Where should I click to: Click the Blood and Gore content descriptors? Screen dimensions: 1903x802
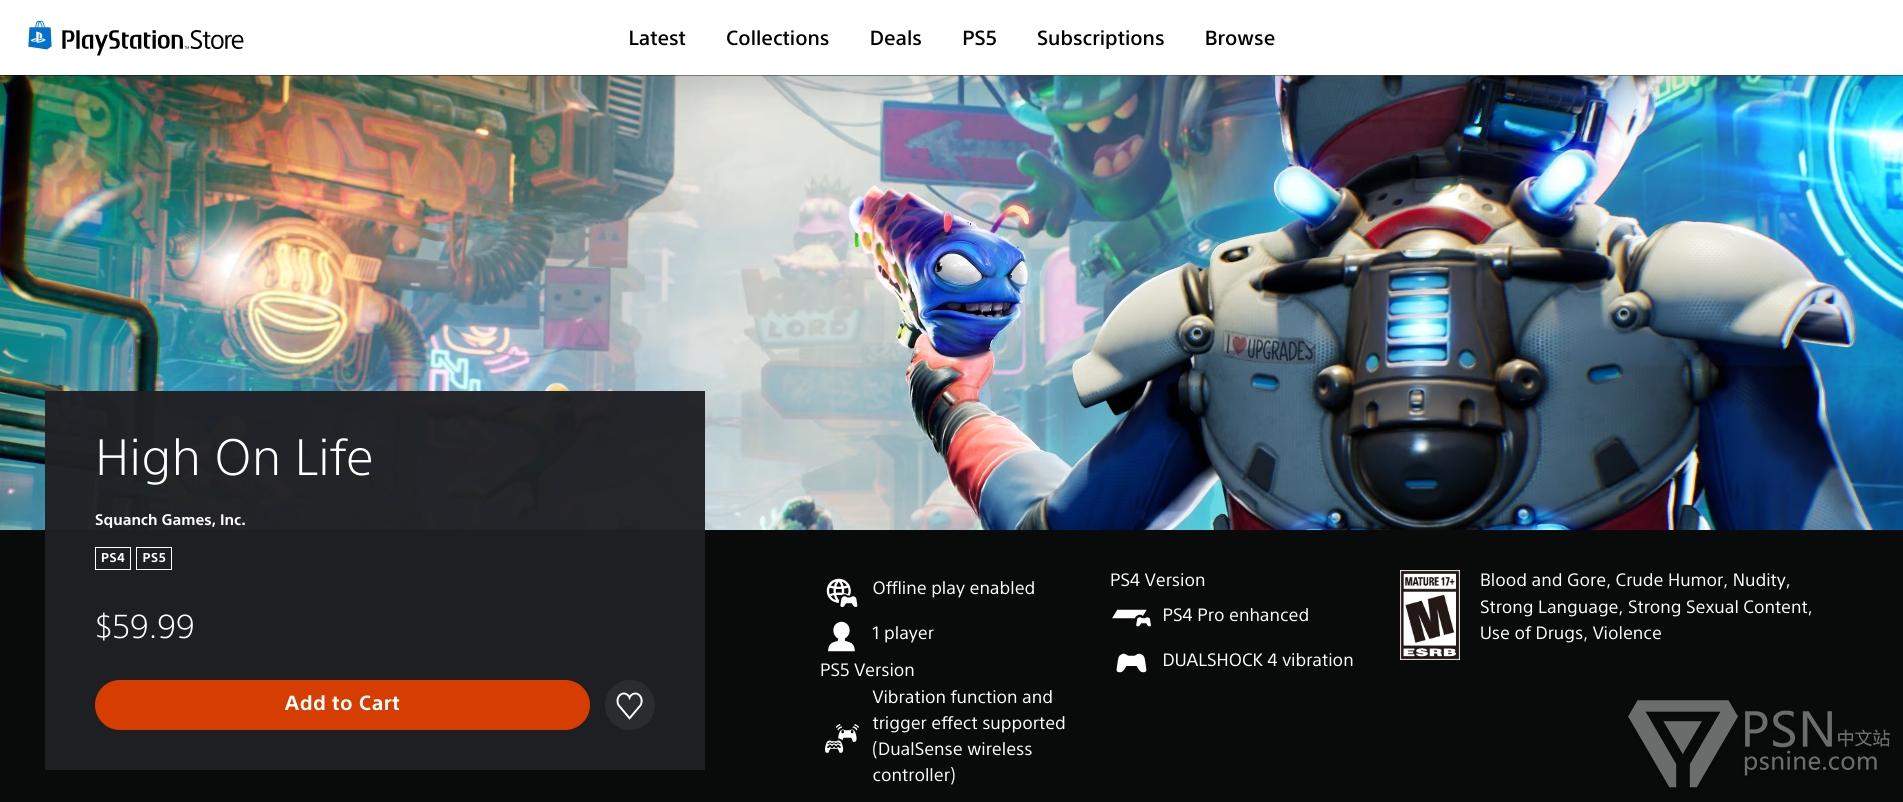[1646, 607]
